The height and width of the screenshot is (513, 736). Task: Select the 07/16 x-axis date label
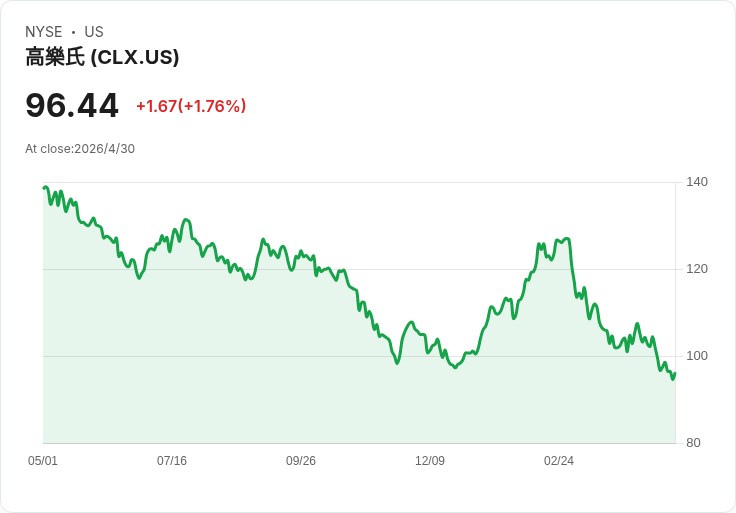[172, 460]
